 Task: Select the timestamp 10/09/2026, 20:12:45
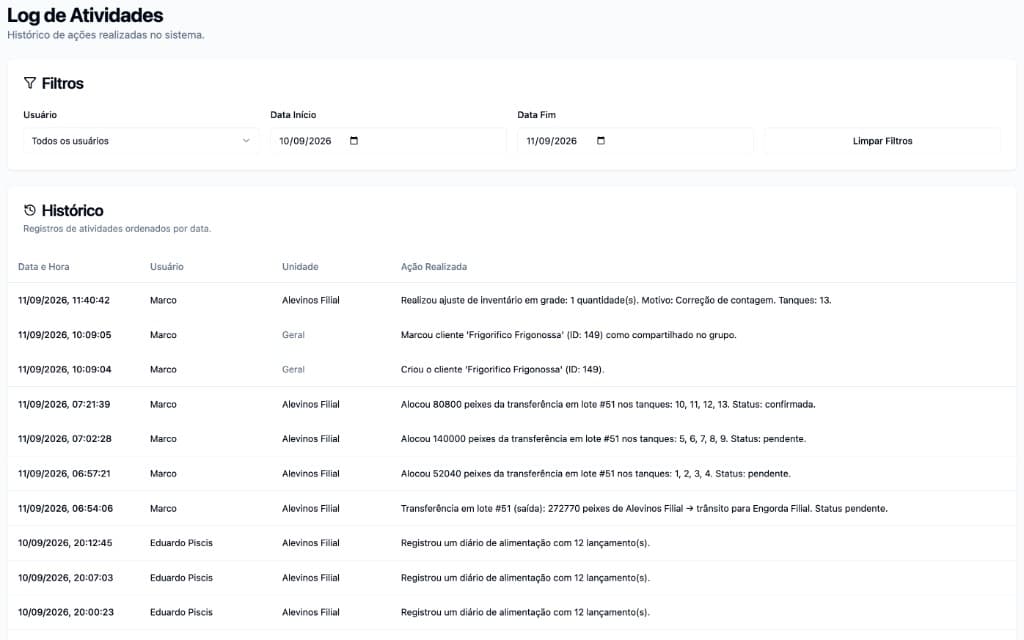pos(65,543)
